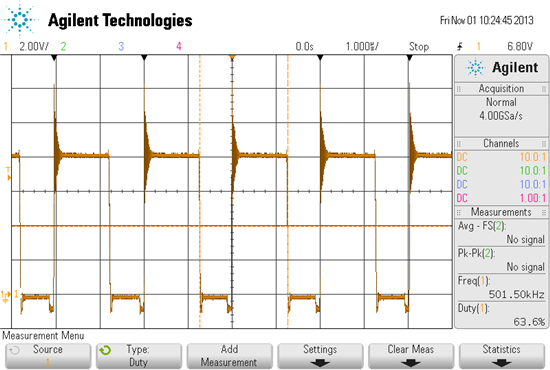
Task: Click the grey rotate icon on Source softkey
Action: 14,350
